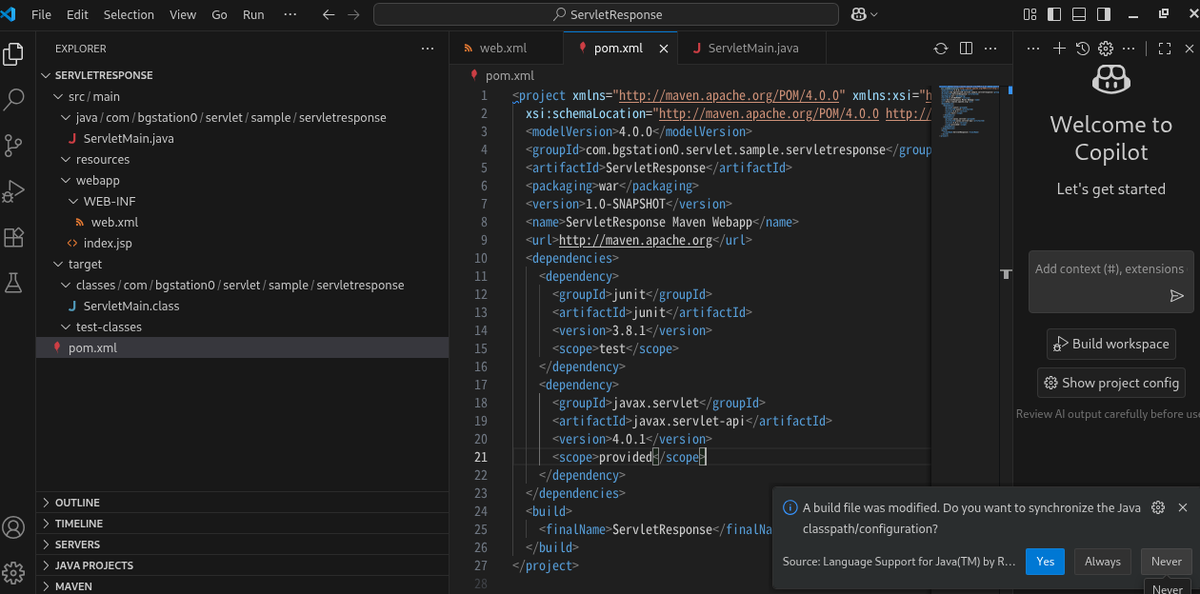Open the Run and Debug view
Screen dimensions: 1200x594
(x=14, y=191)
